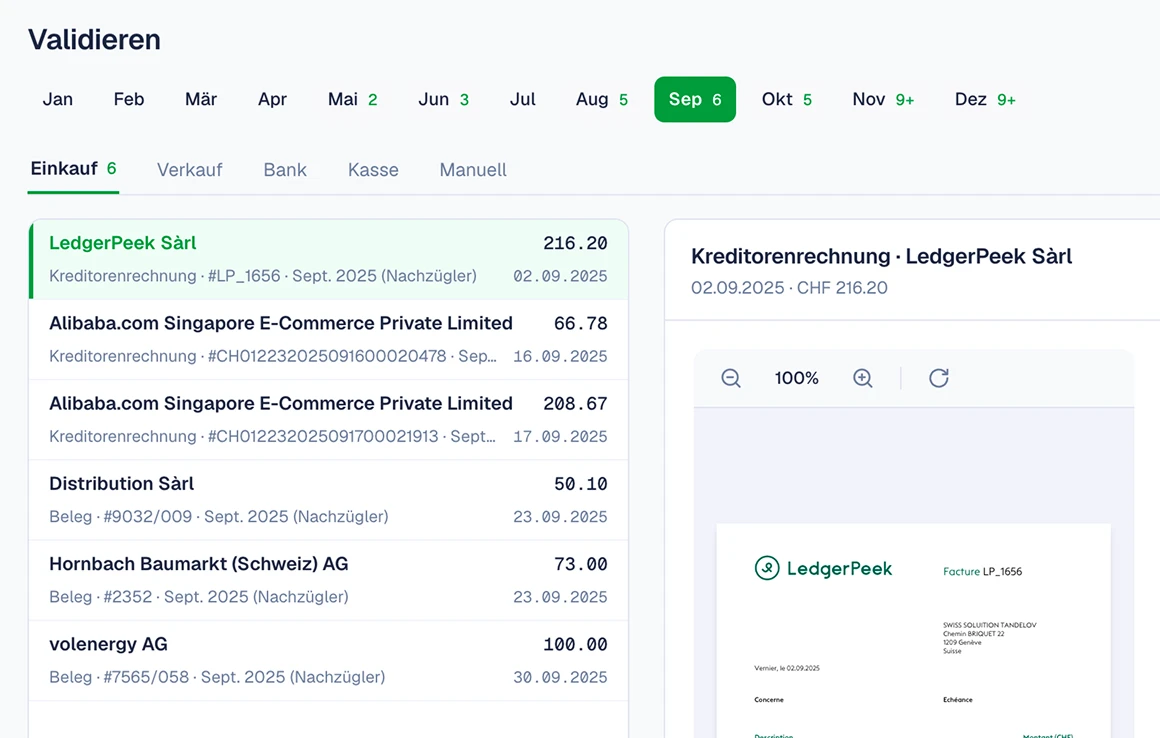Click Beleg #2352 description text

pyautogui.click(x=198, y=597)
